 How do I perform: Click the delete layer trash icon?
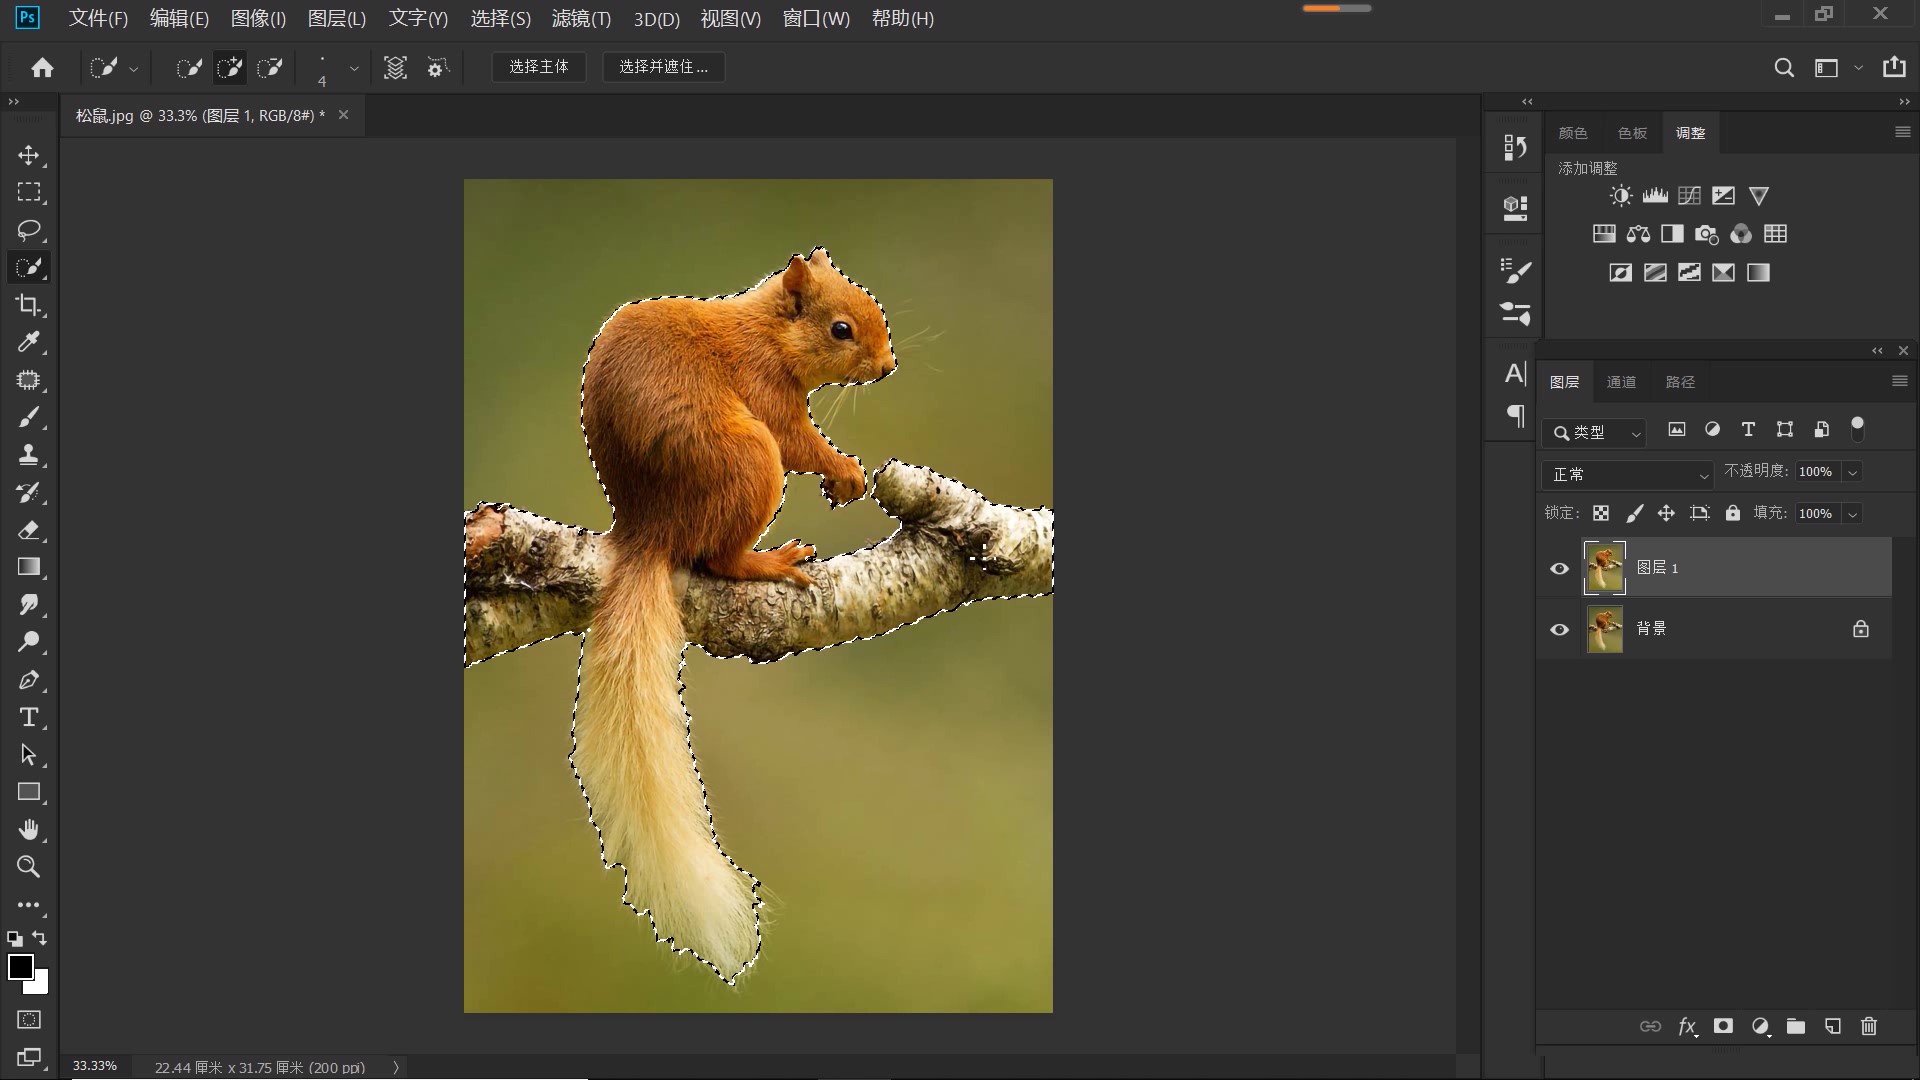coord(1869,1026)
